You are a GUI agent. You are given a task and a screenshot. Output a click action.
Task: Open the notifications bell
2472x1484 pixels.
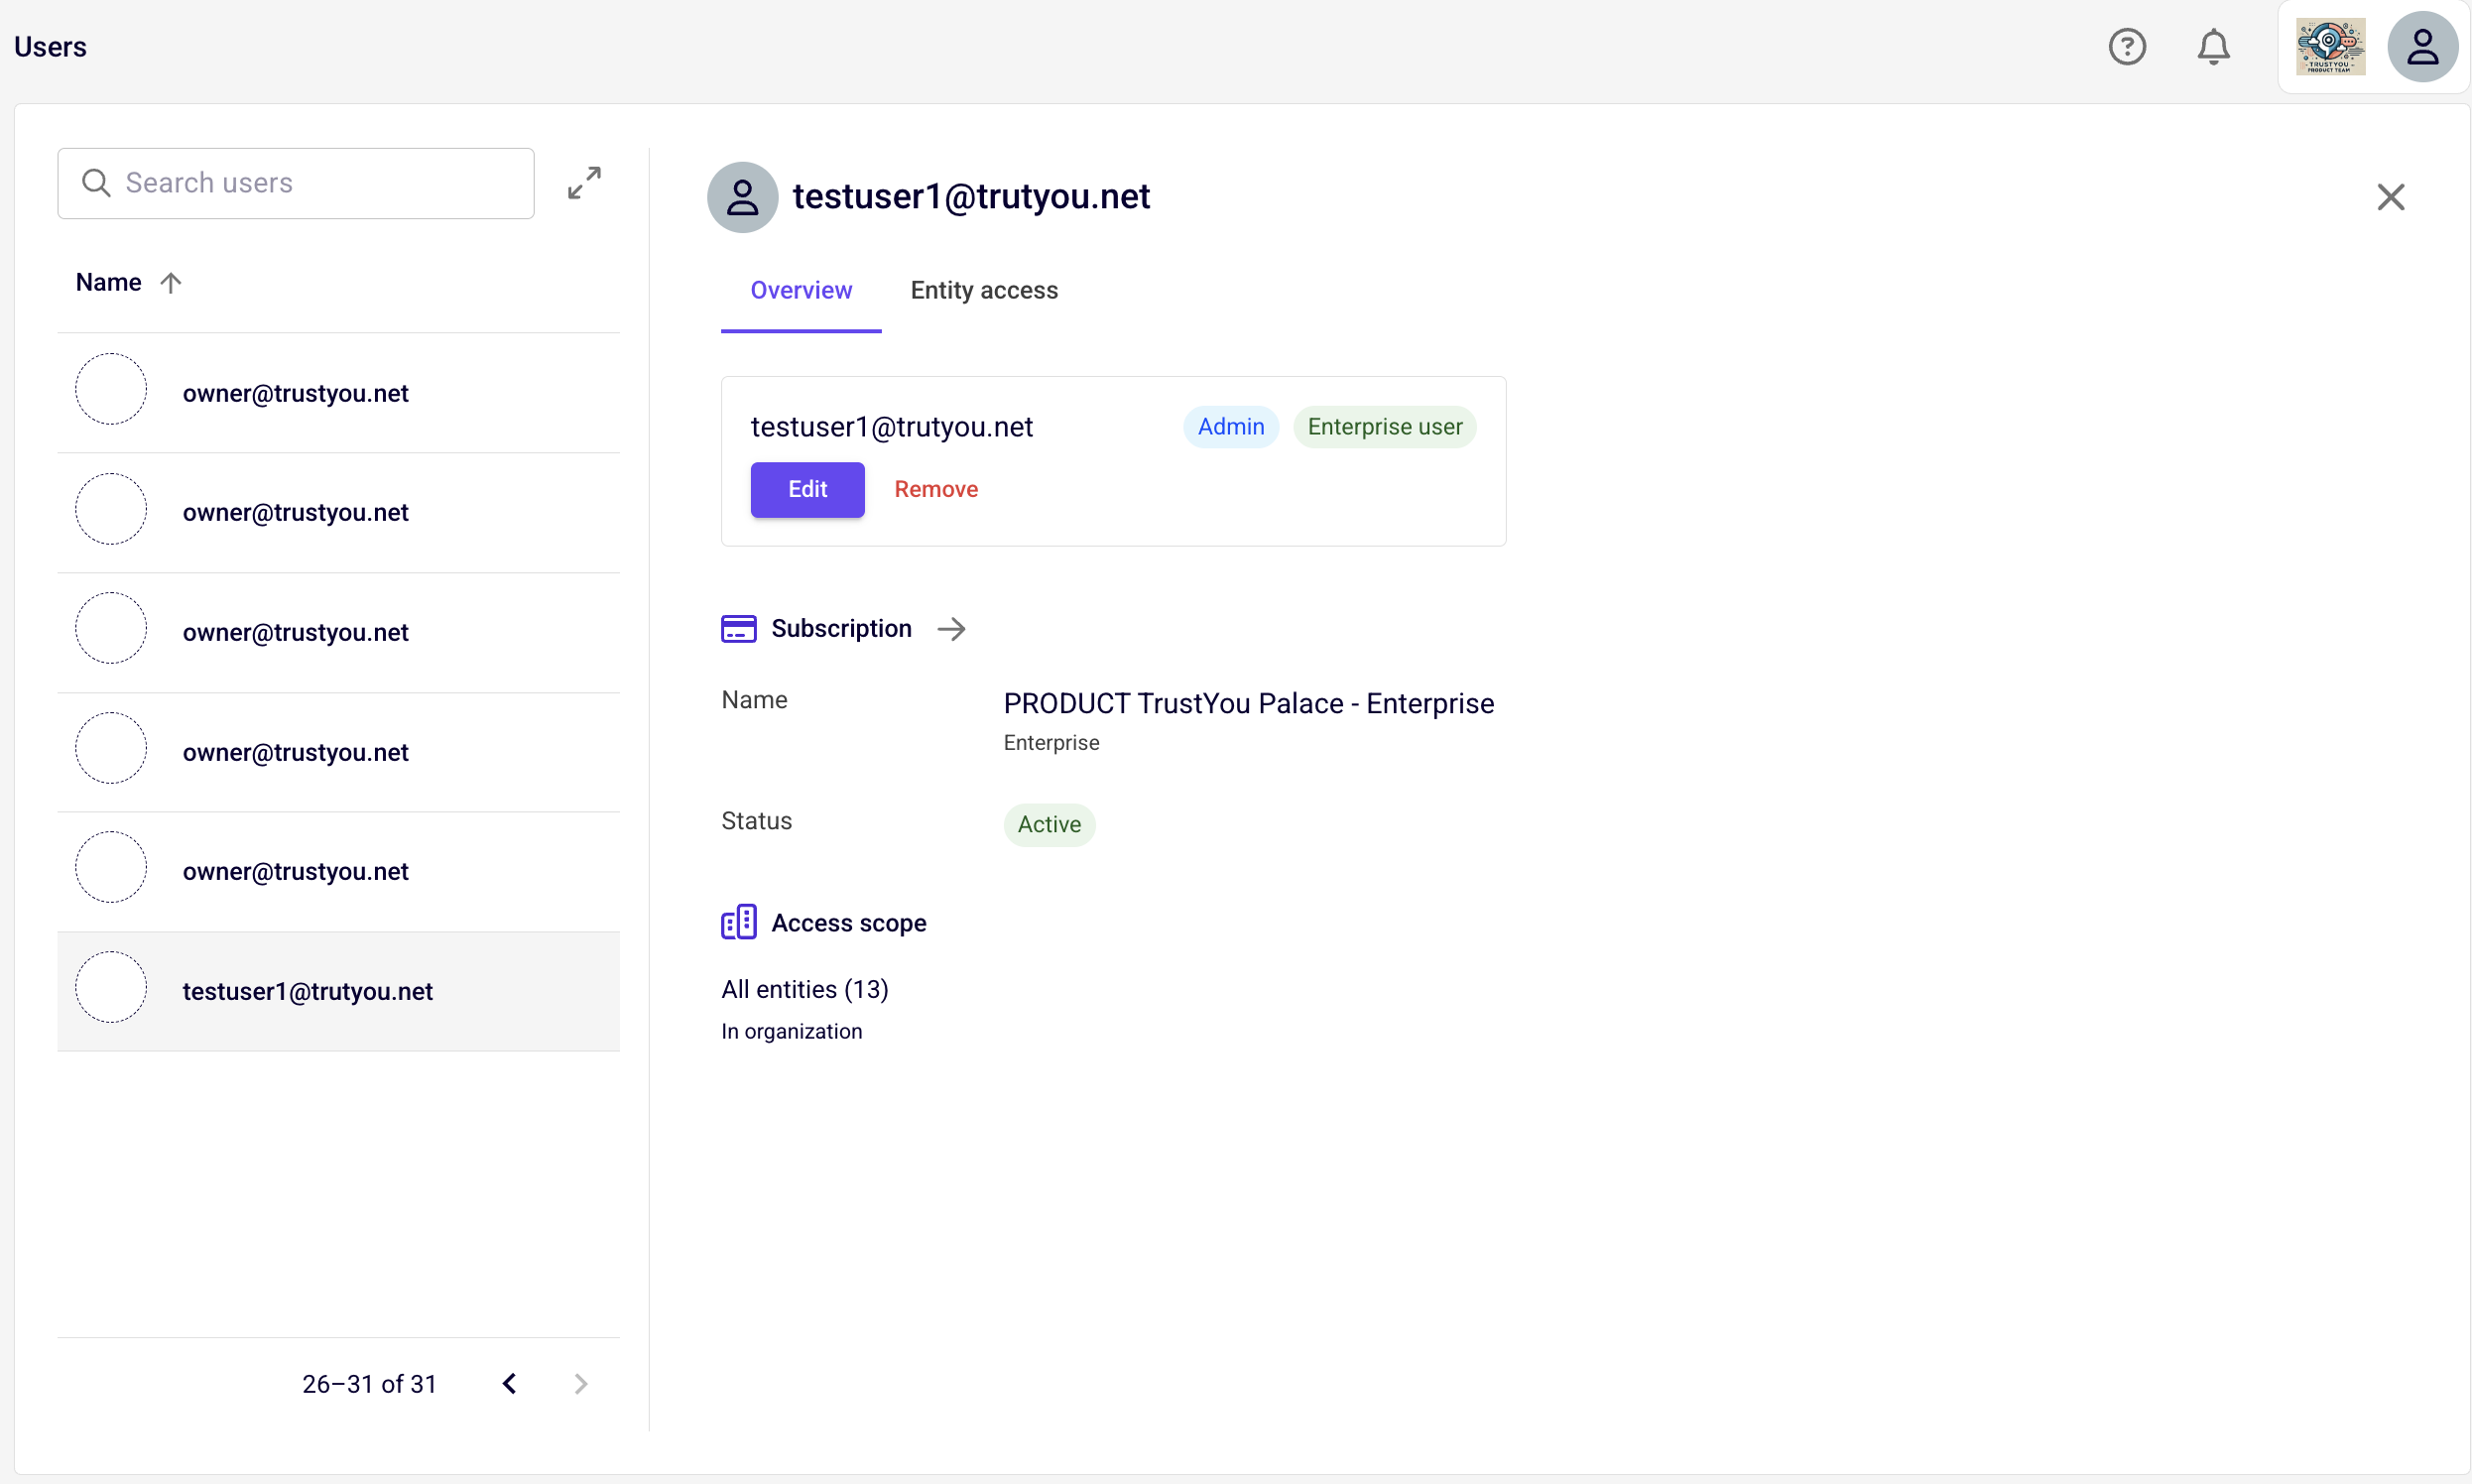point(2213,47)
